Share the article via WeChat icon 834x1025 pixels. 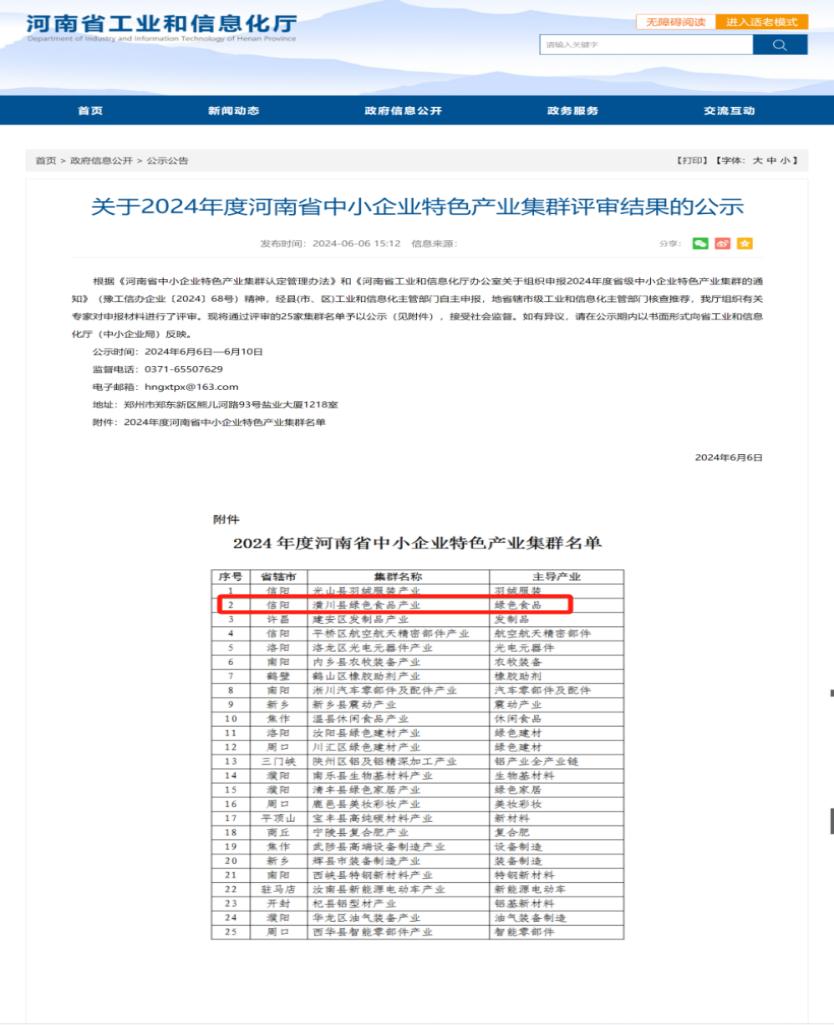click(700, 243)
